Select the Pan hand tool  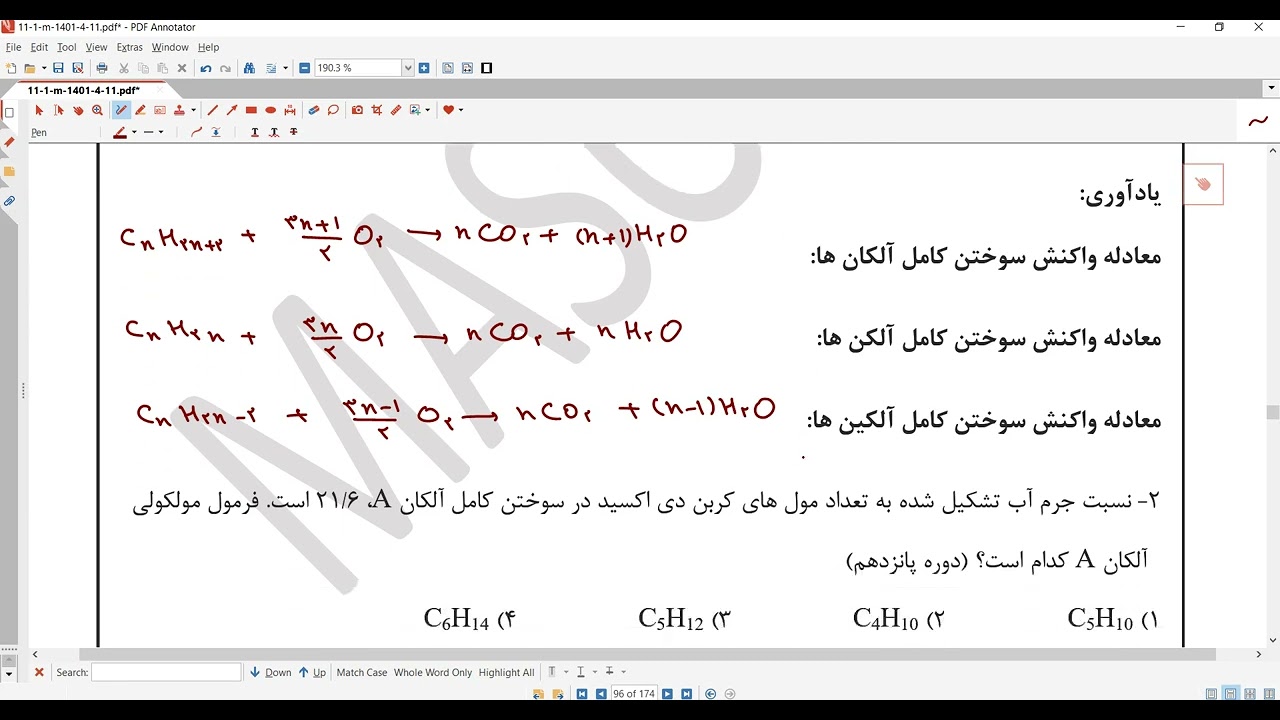click(x=78, y=110)
